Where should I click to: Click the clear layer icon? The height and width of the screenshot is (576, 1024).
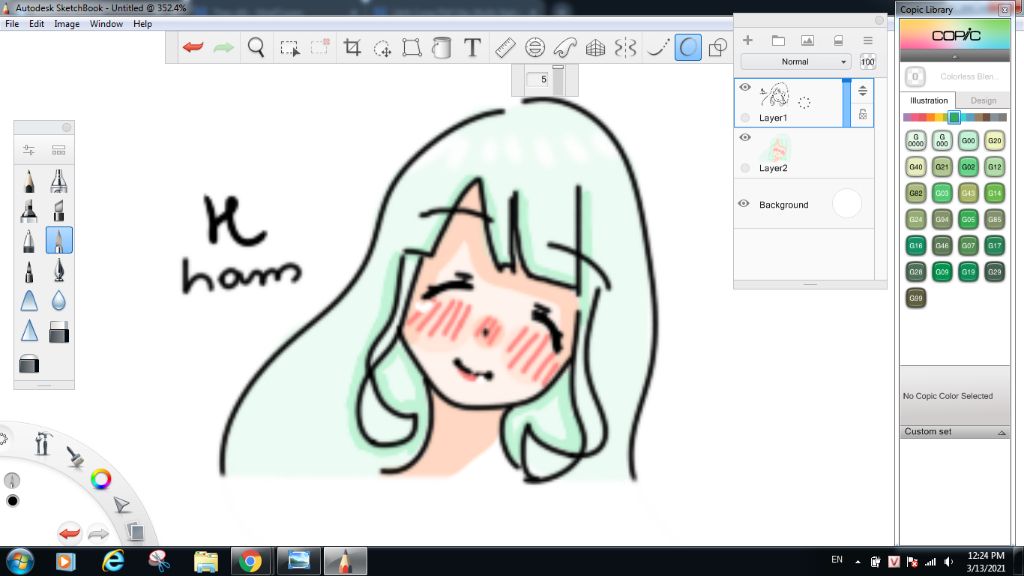pos(839,40)
